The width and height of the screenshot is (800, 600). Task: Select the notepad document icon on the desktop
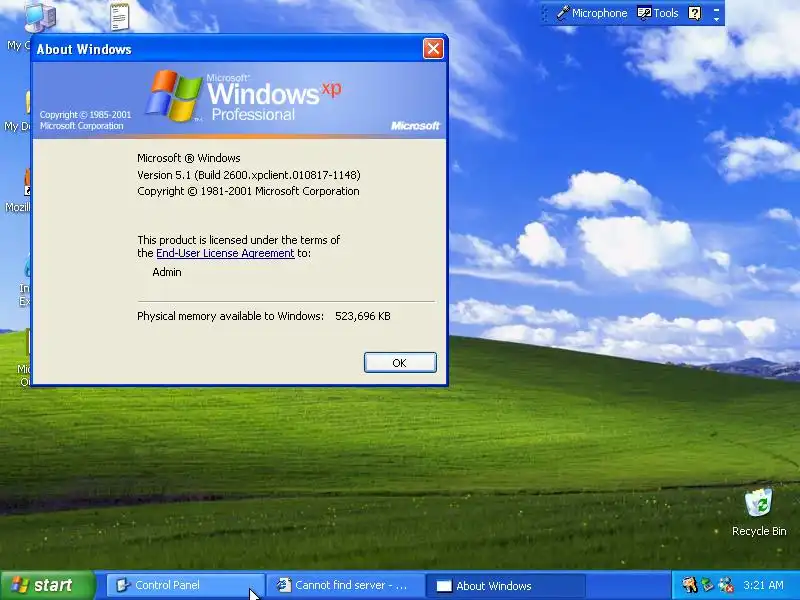pos(119,16)
